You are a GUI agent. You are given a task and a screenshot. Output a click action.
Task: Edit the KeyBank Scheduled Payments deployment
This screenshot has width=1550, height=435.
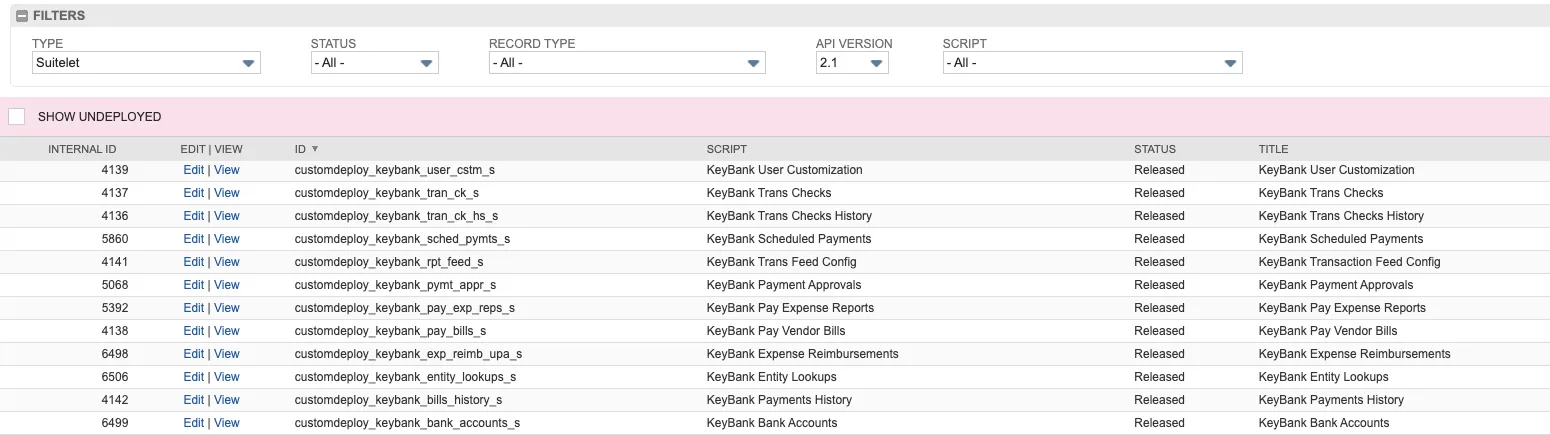click(193, 239)
